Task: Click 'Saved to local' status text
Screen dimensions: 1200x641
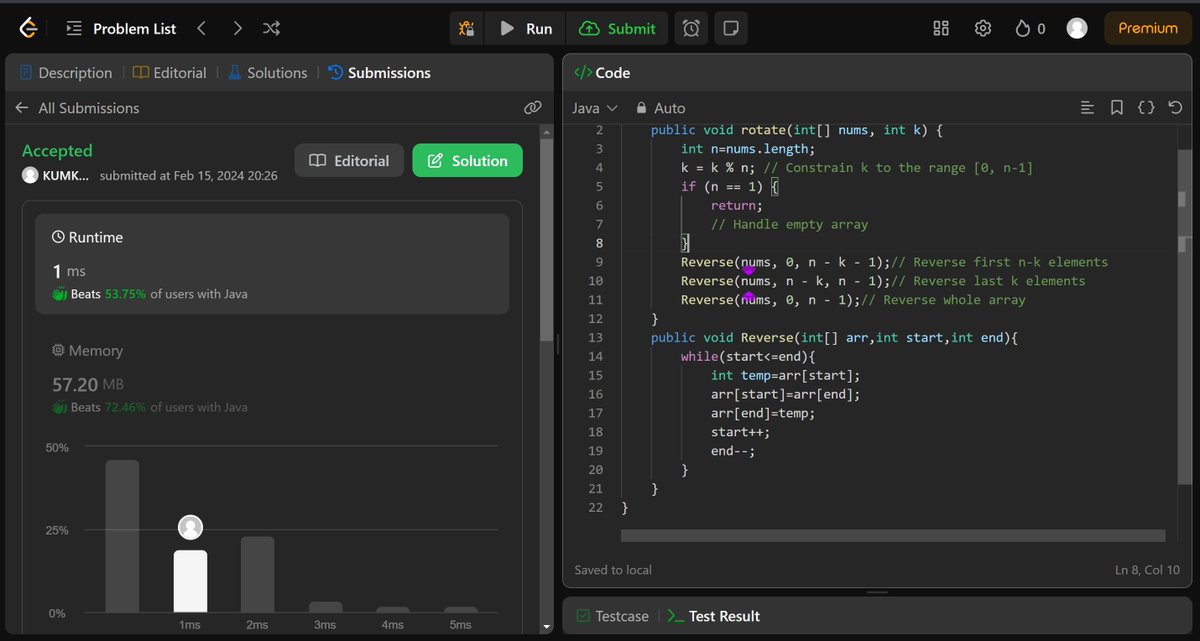Action: click(x=613, y=570)
